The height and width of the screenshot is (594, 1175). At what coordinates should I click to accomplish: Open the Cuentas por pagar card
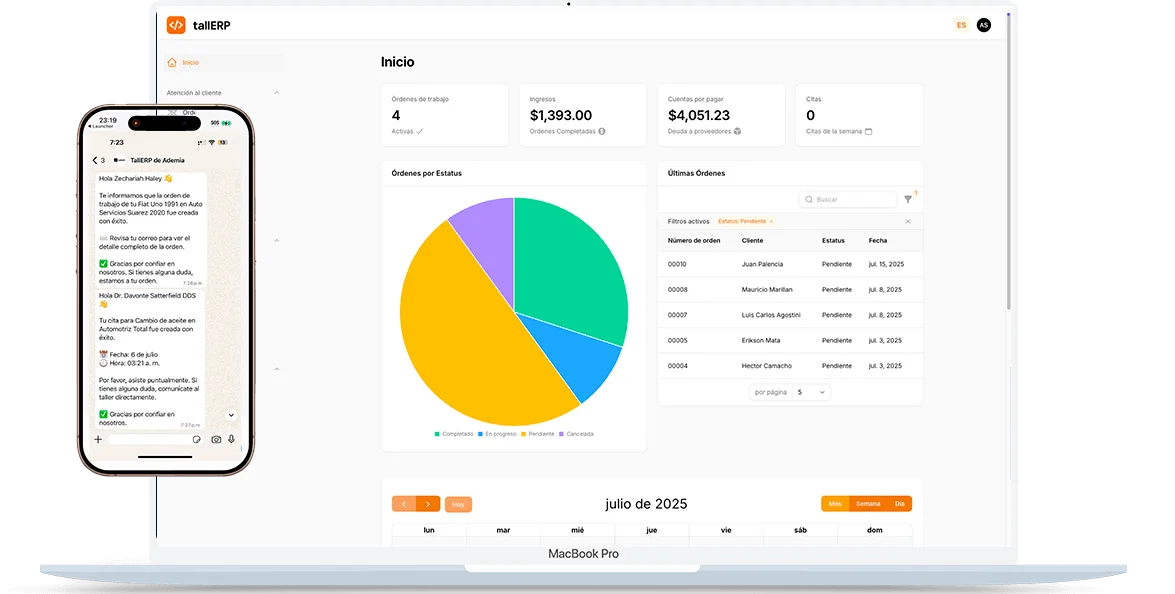(x=721, y=115)
